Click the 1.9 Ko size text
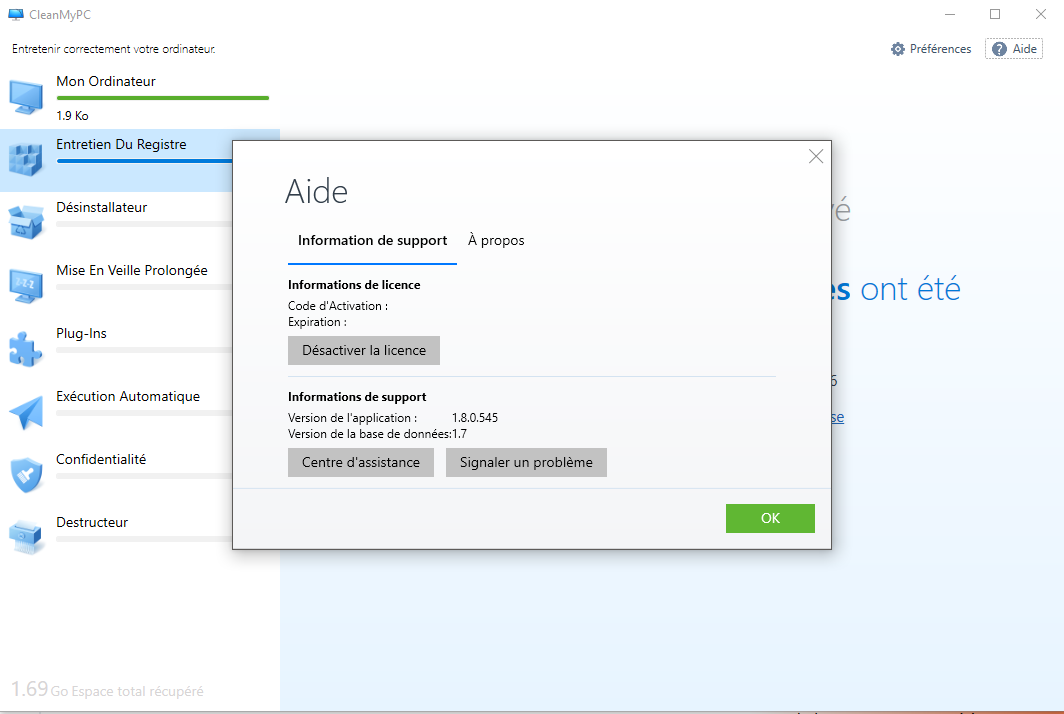The image size is (1064, 714). point(72,116)
